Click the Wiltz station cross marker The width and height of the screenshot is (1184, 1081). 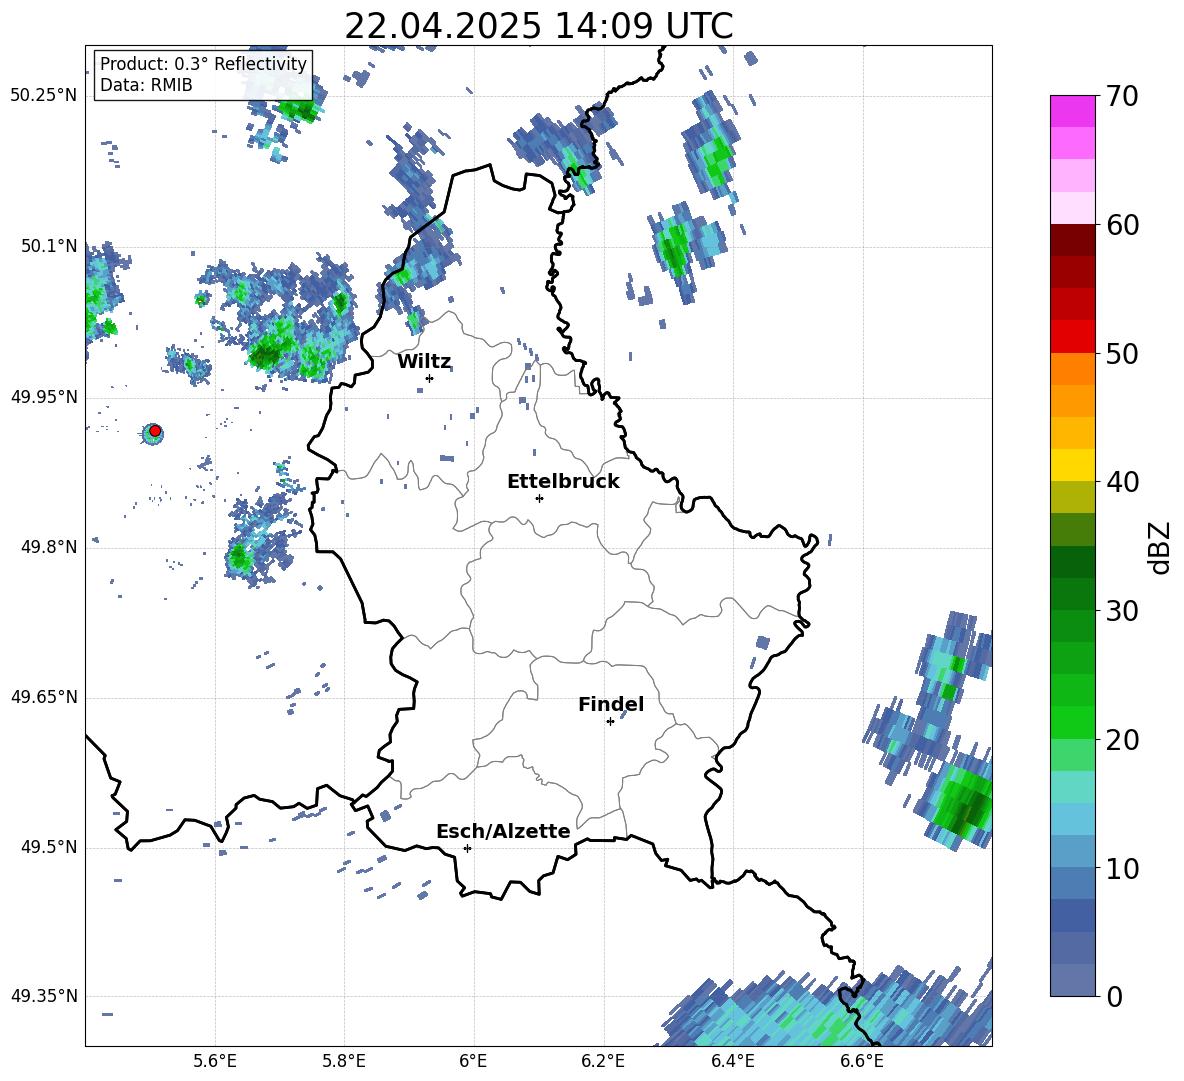pyautogui.click(x=430, y=378)
